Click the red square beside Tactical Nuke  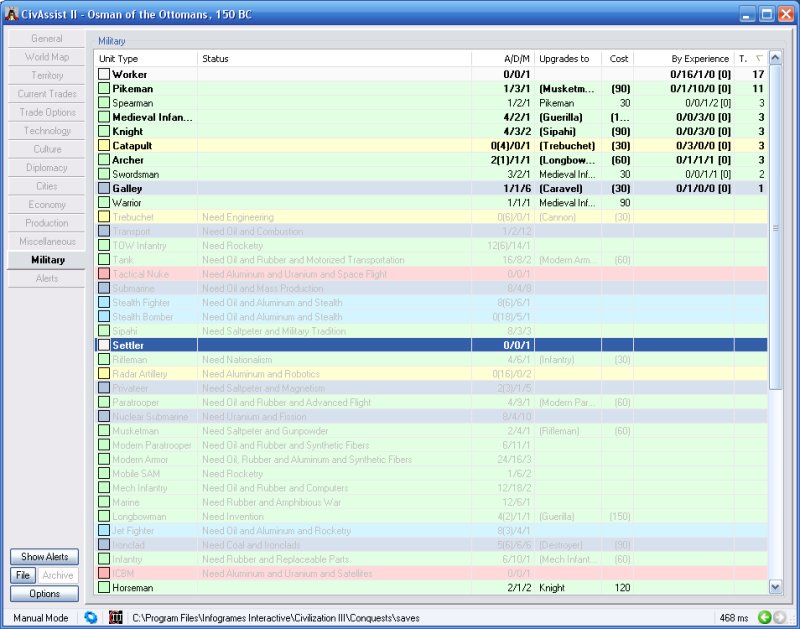[104, 274]
